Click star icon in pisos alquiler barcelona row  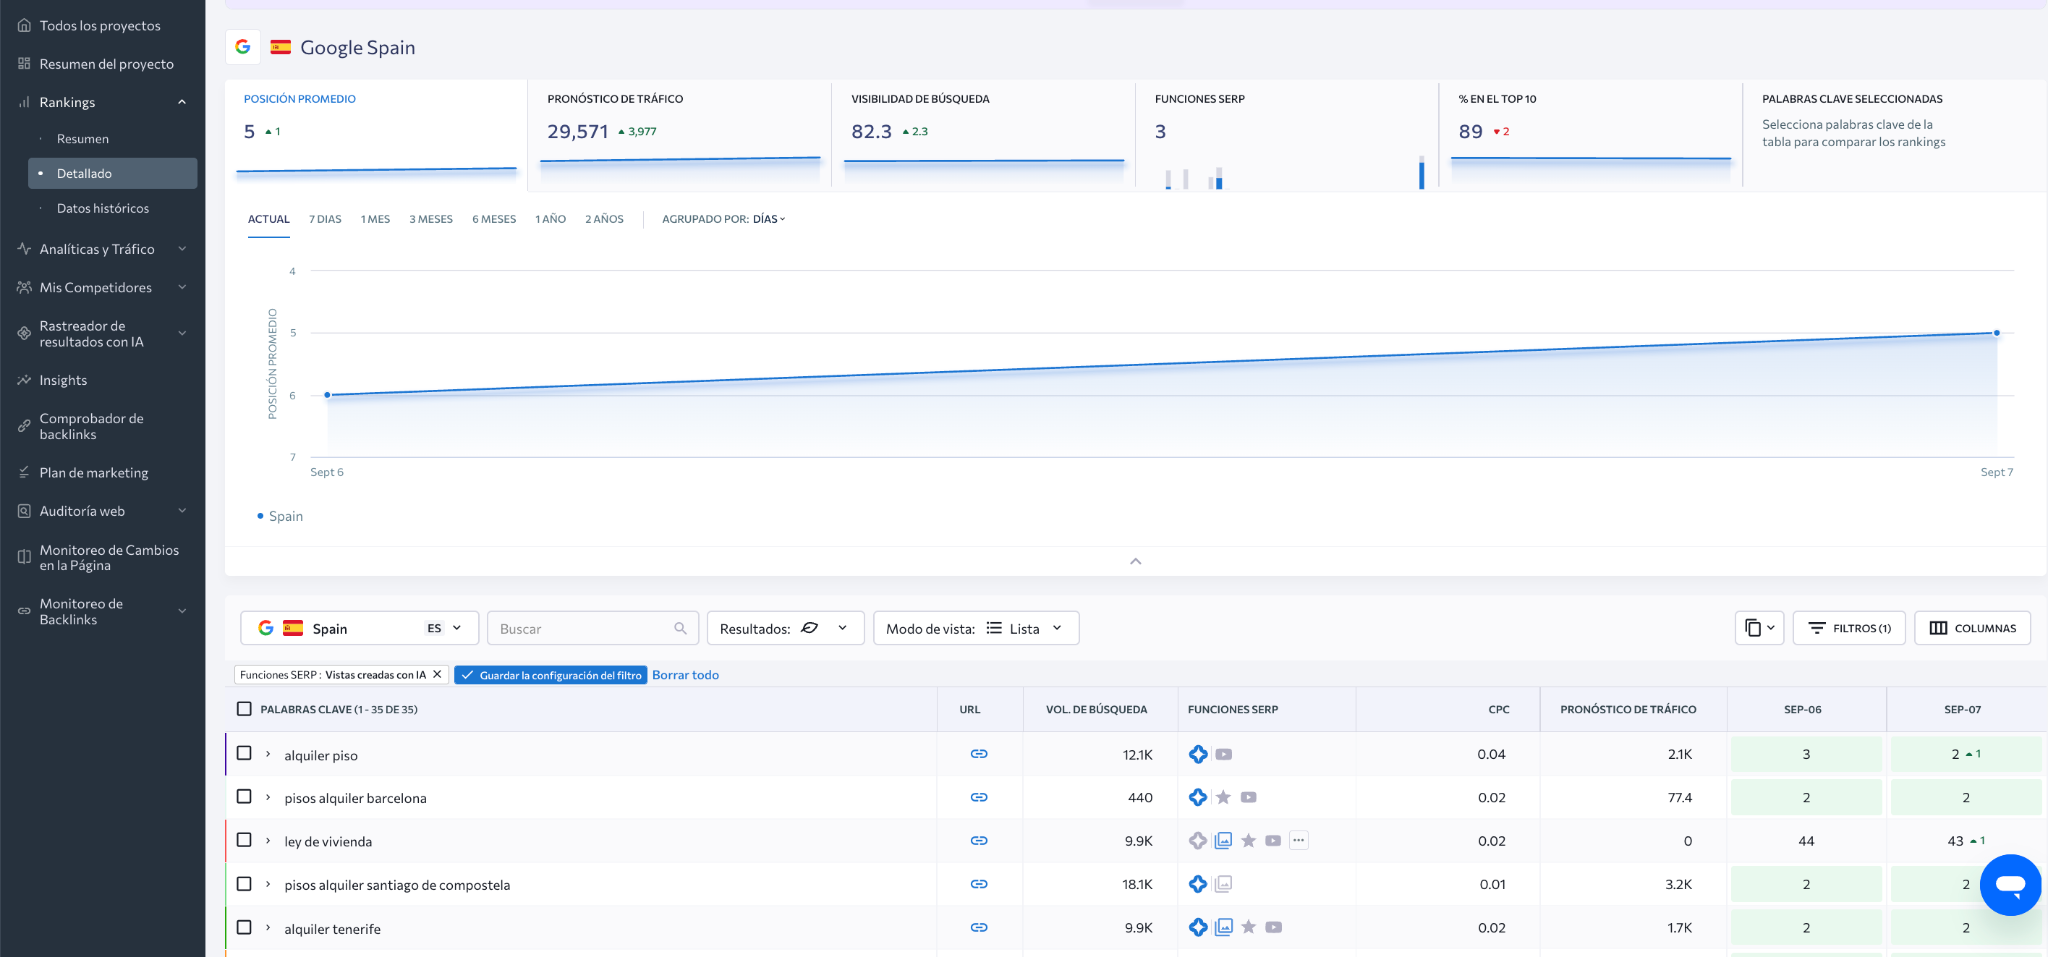pos(1223,797)
